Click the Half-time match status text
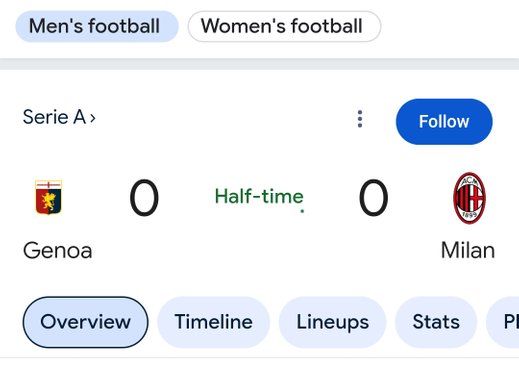This screenshot has width=519, height=380. tap(259, 196)
